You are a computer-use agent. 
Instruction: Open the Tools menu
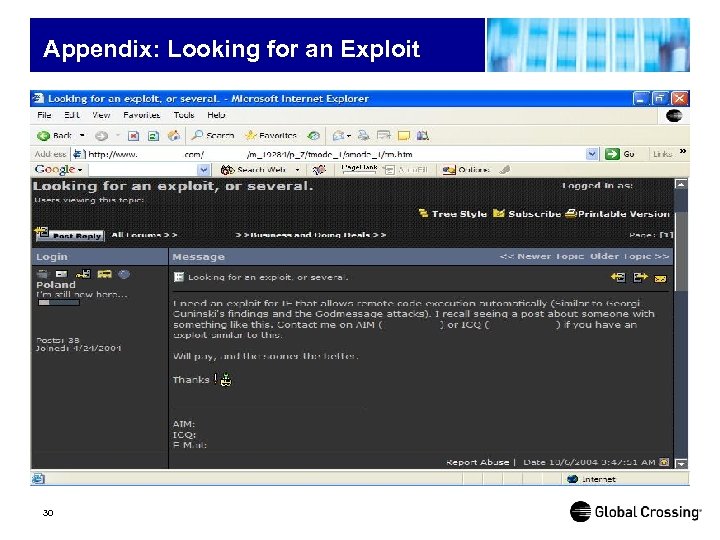coord(184,115)
